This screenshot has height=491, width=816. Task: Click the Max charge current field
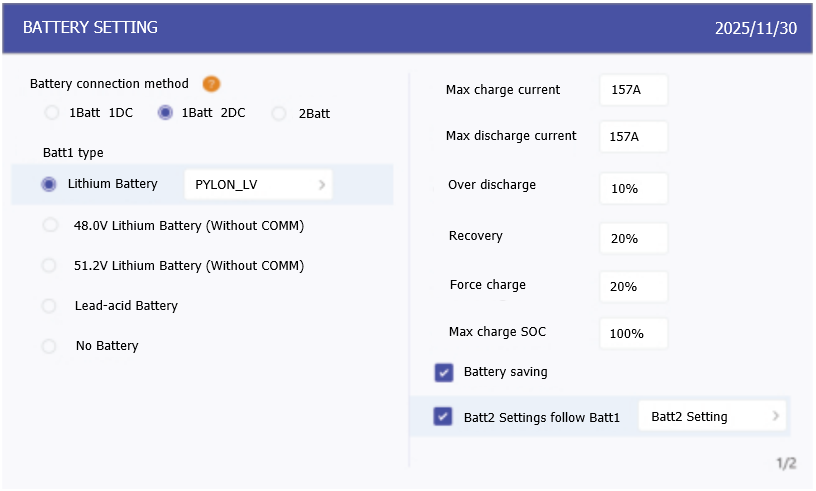(x=633, y=90)
